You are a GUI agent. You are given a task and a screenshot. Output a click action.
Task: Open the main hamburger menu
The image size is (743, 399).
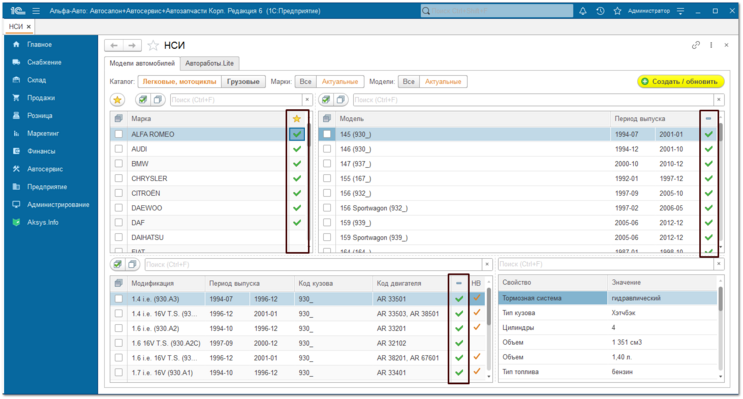(x=36, y=11)
